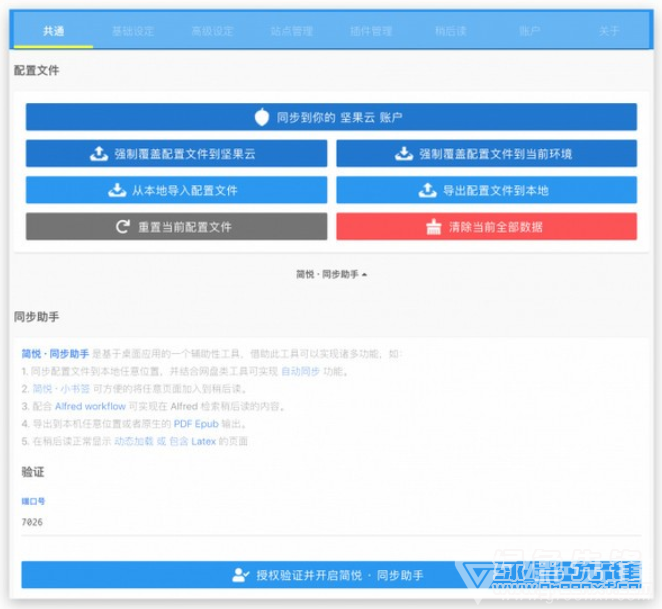Click the 配置文件 heading
662x609 pixels.
37,70
